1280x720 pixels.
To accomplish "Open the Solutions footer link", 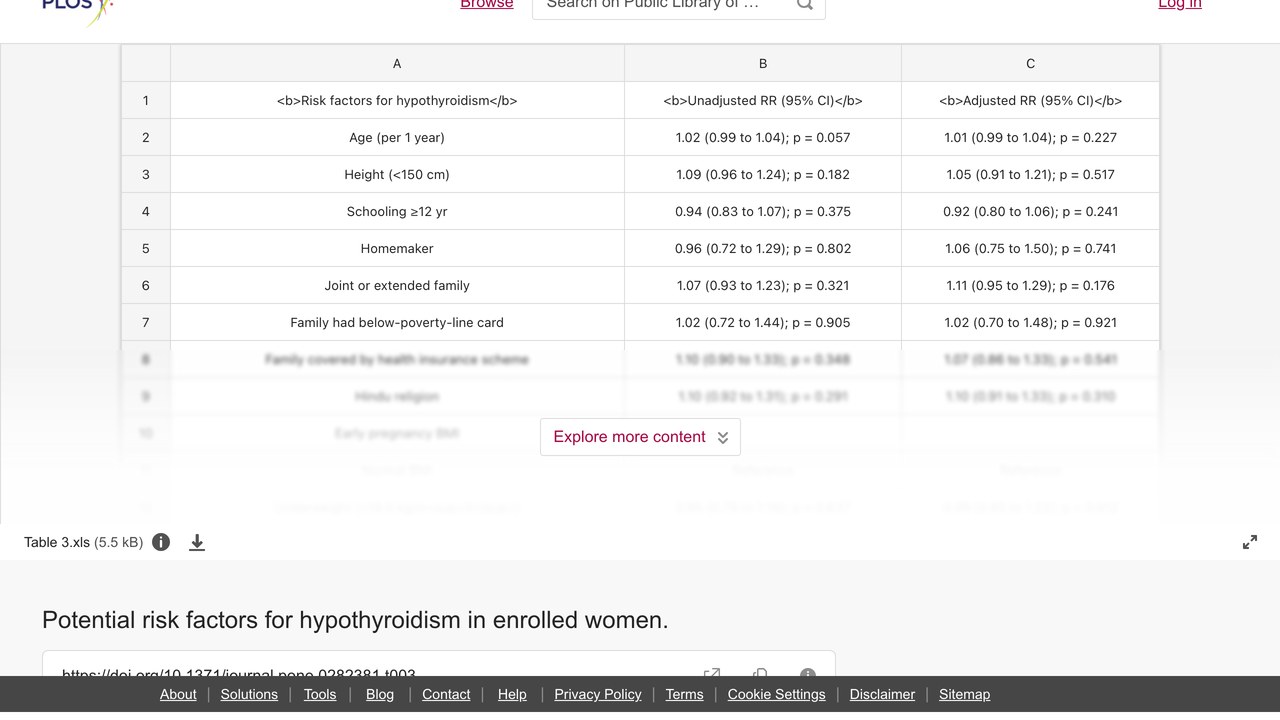I will pos(249,694).
